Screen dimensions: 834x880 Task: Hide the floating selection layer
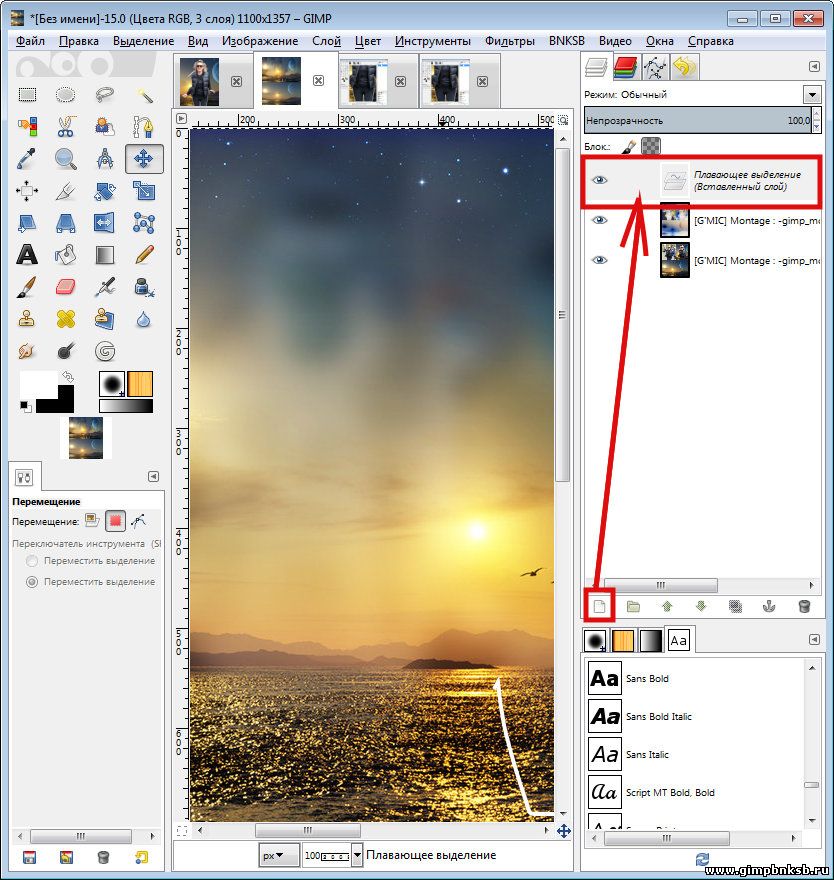pyautogui.click(x=599, y=180)
